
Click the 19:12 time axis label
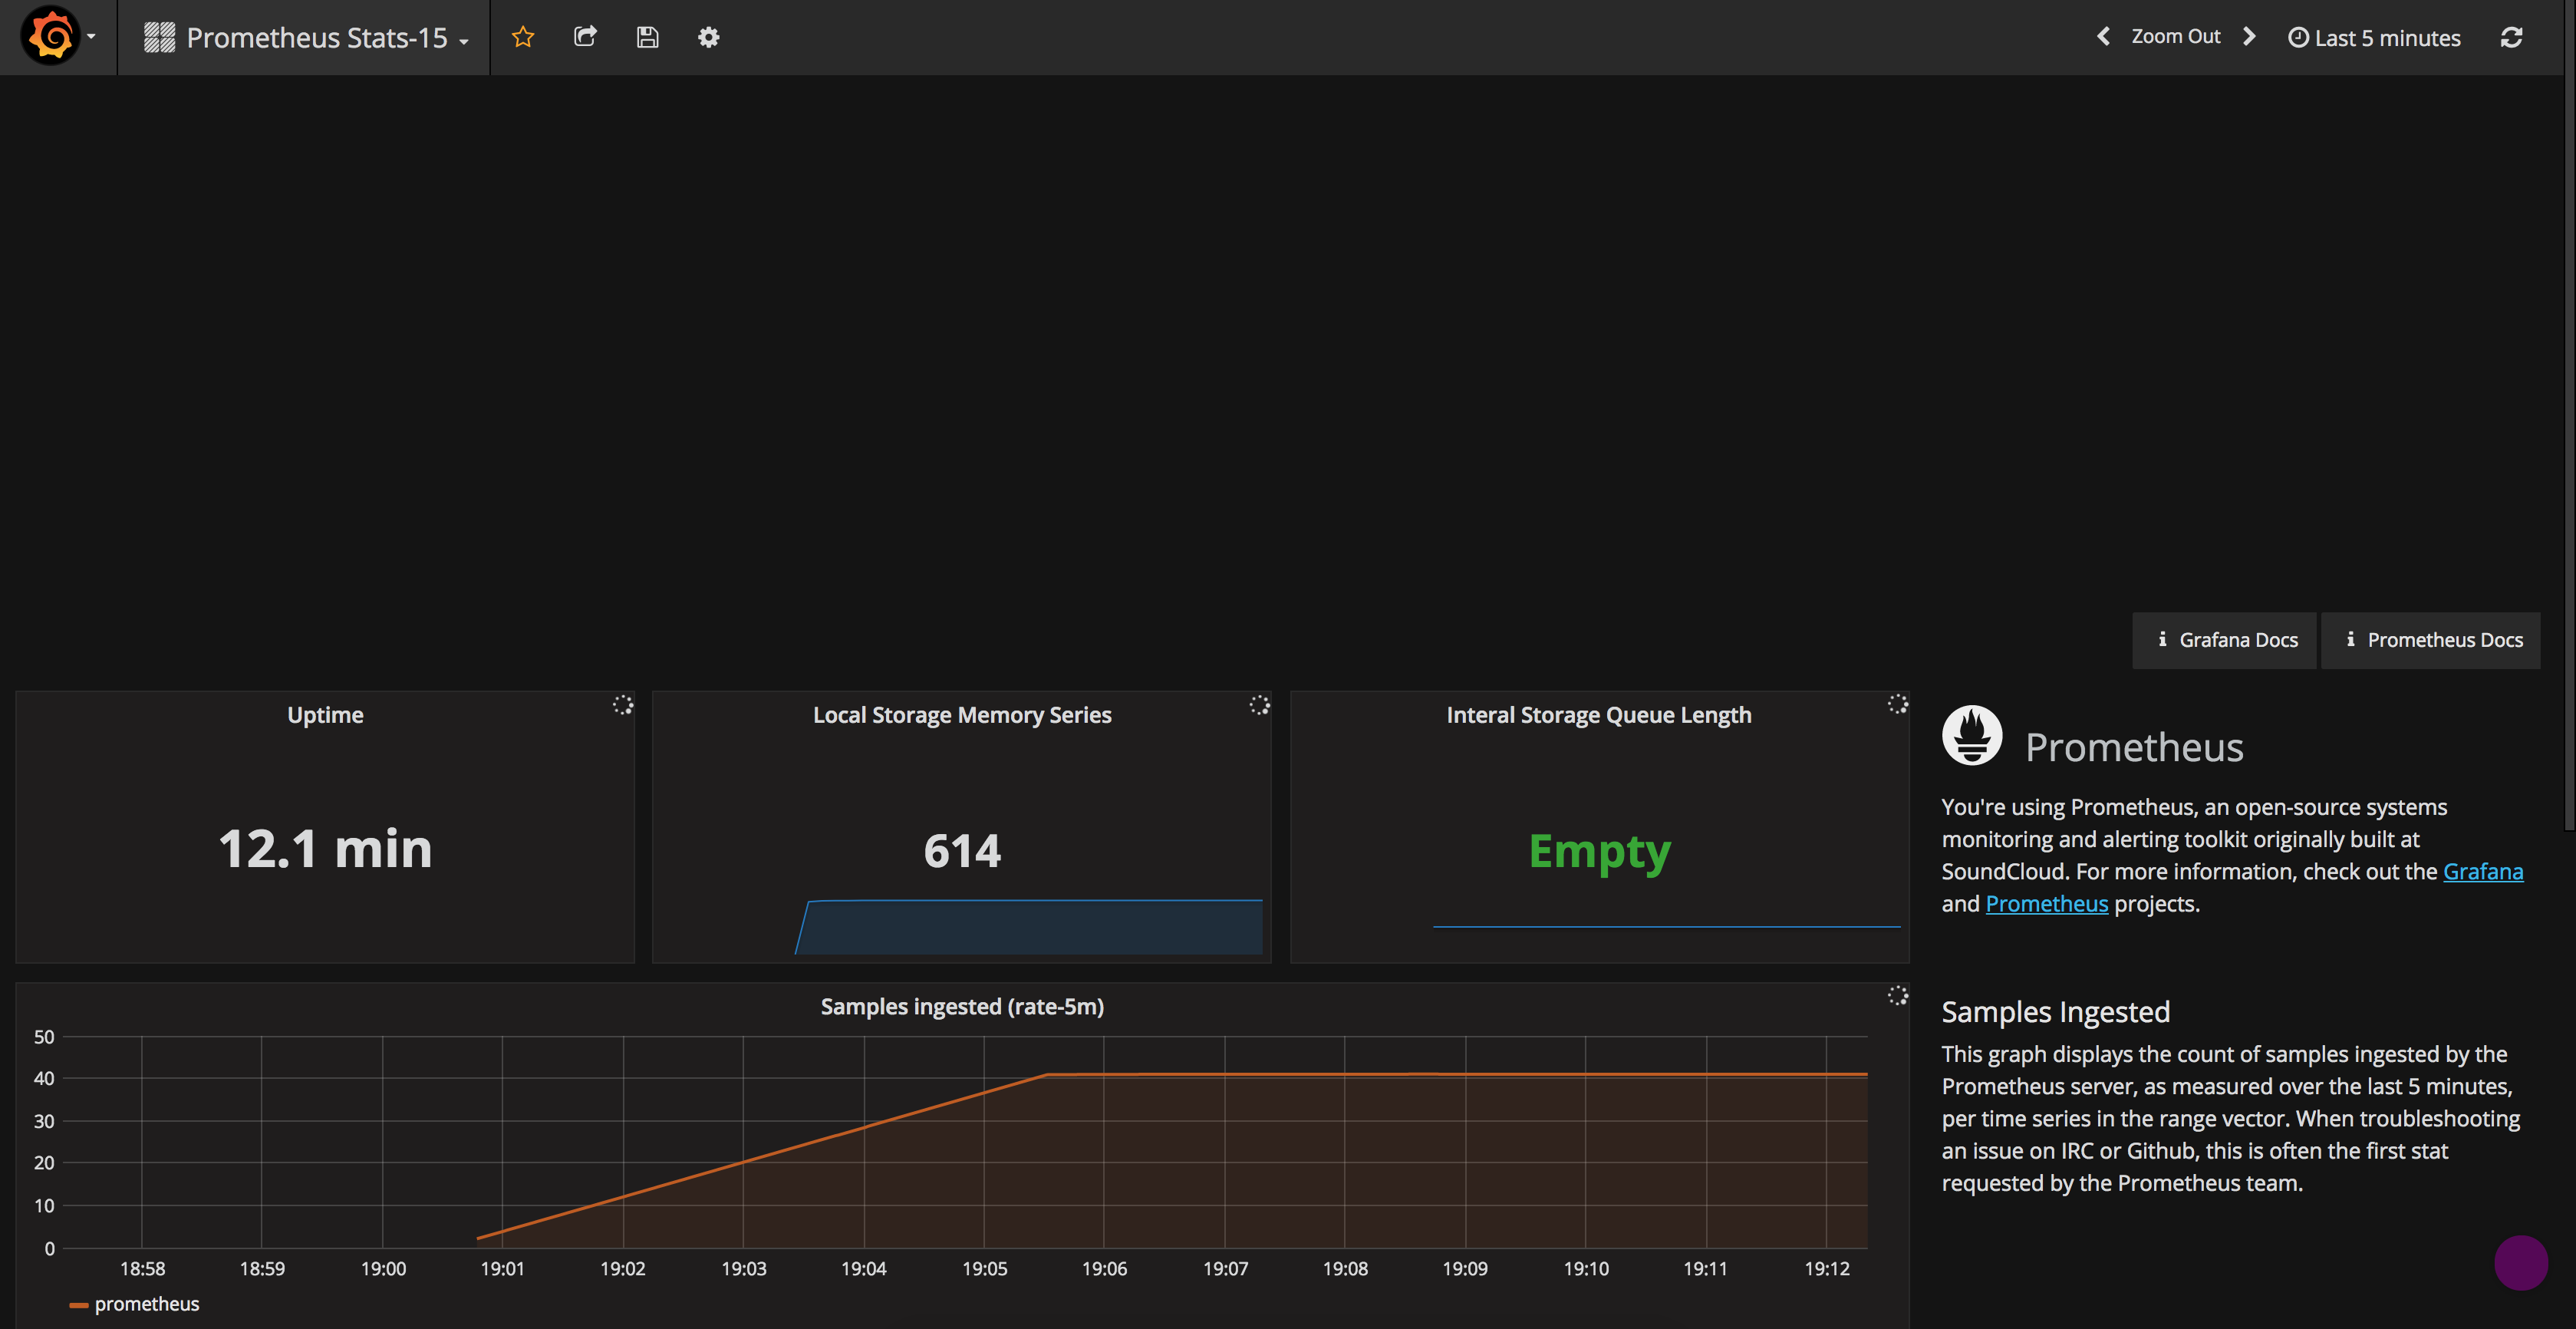[1826, 1269]
